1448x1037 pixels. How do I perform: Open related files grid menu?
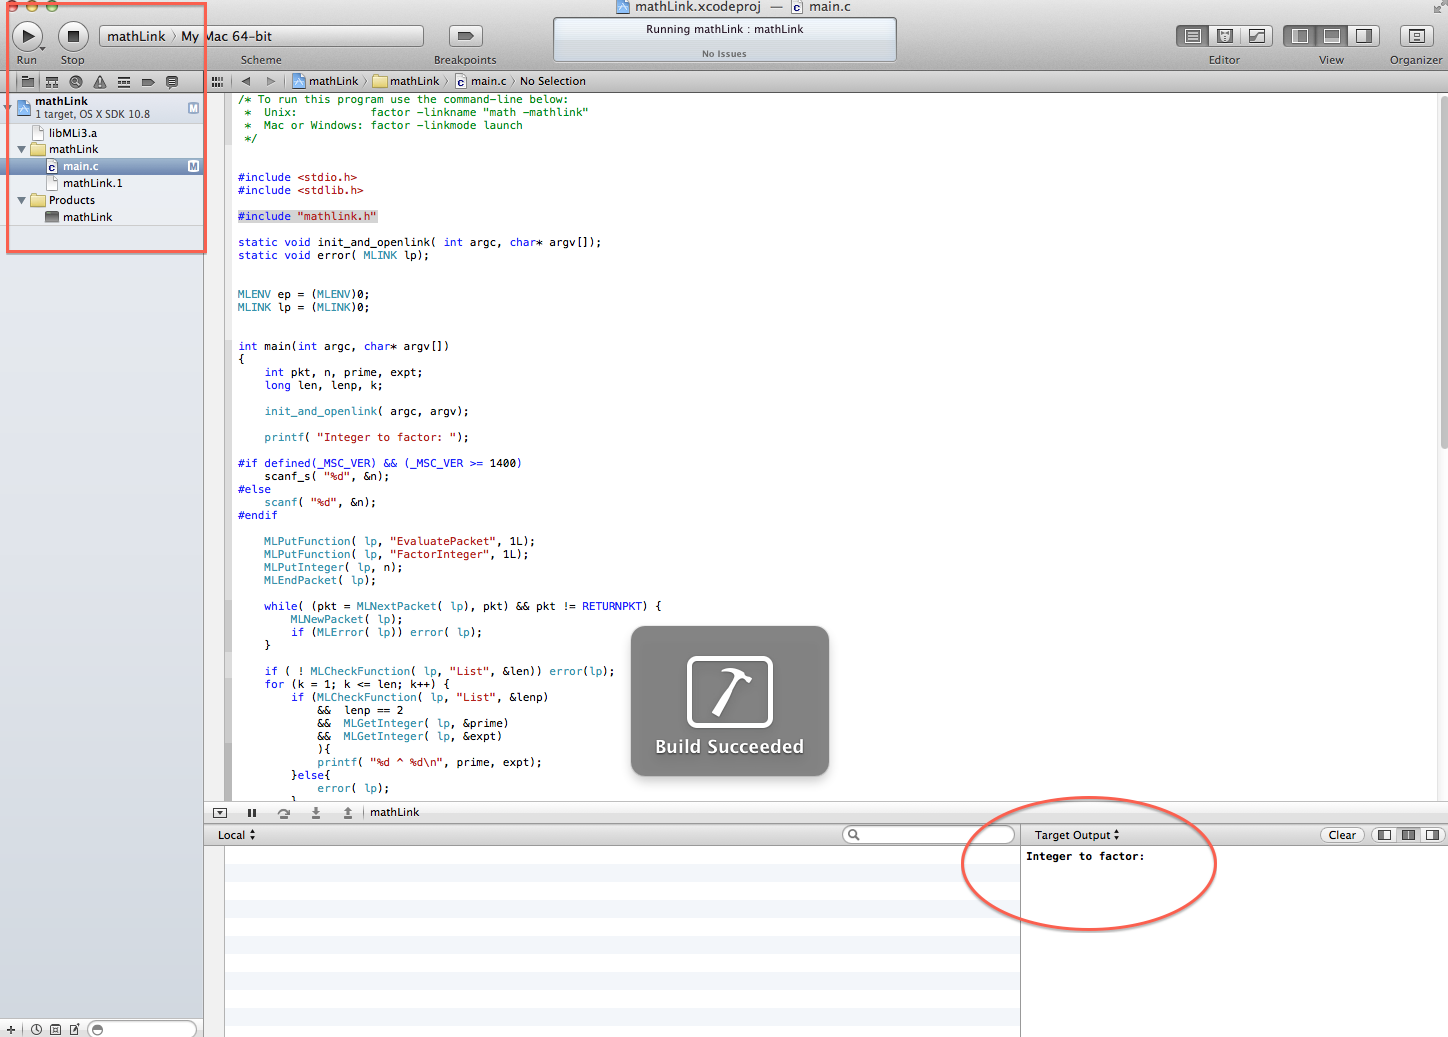click(x=217, y=82)
